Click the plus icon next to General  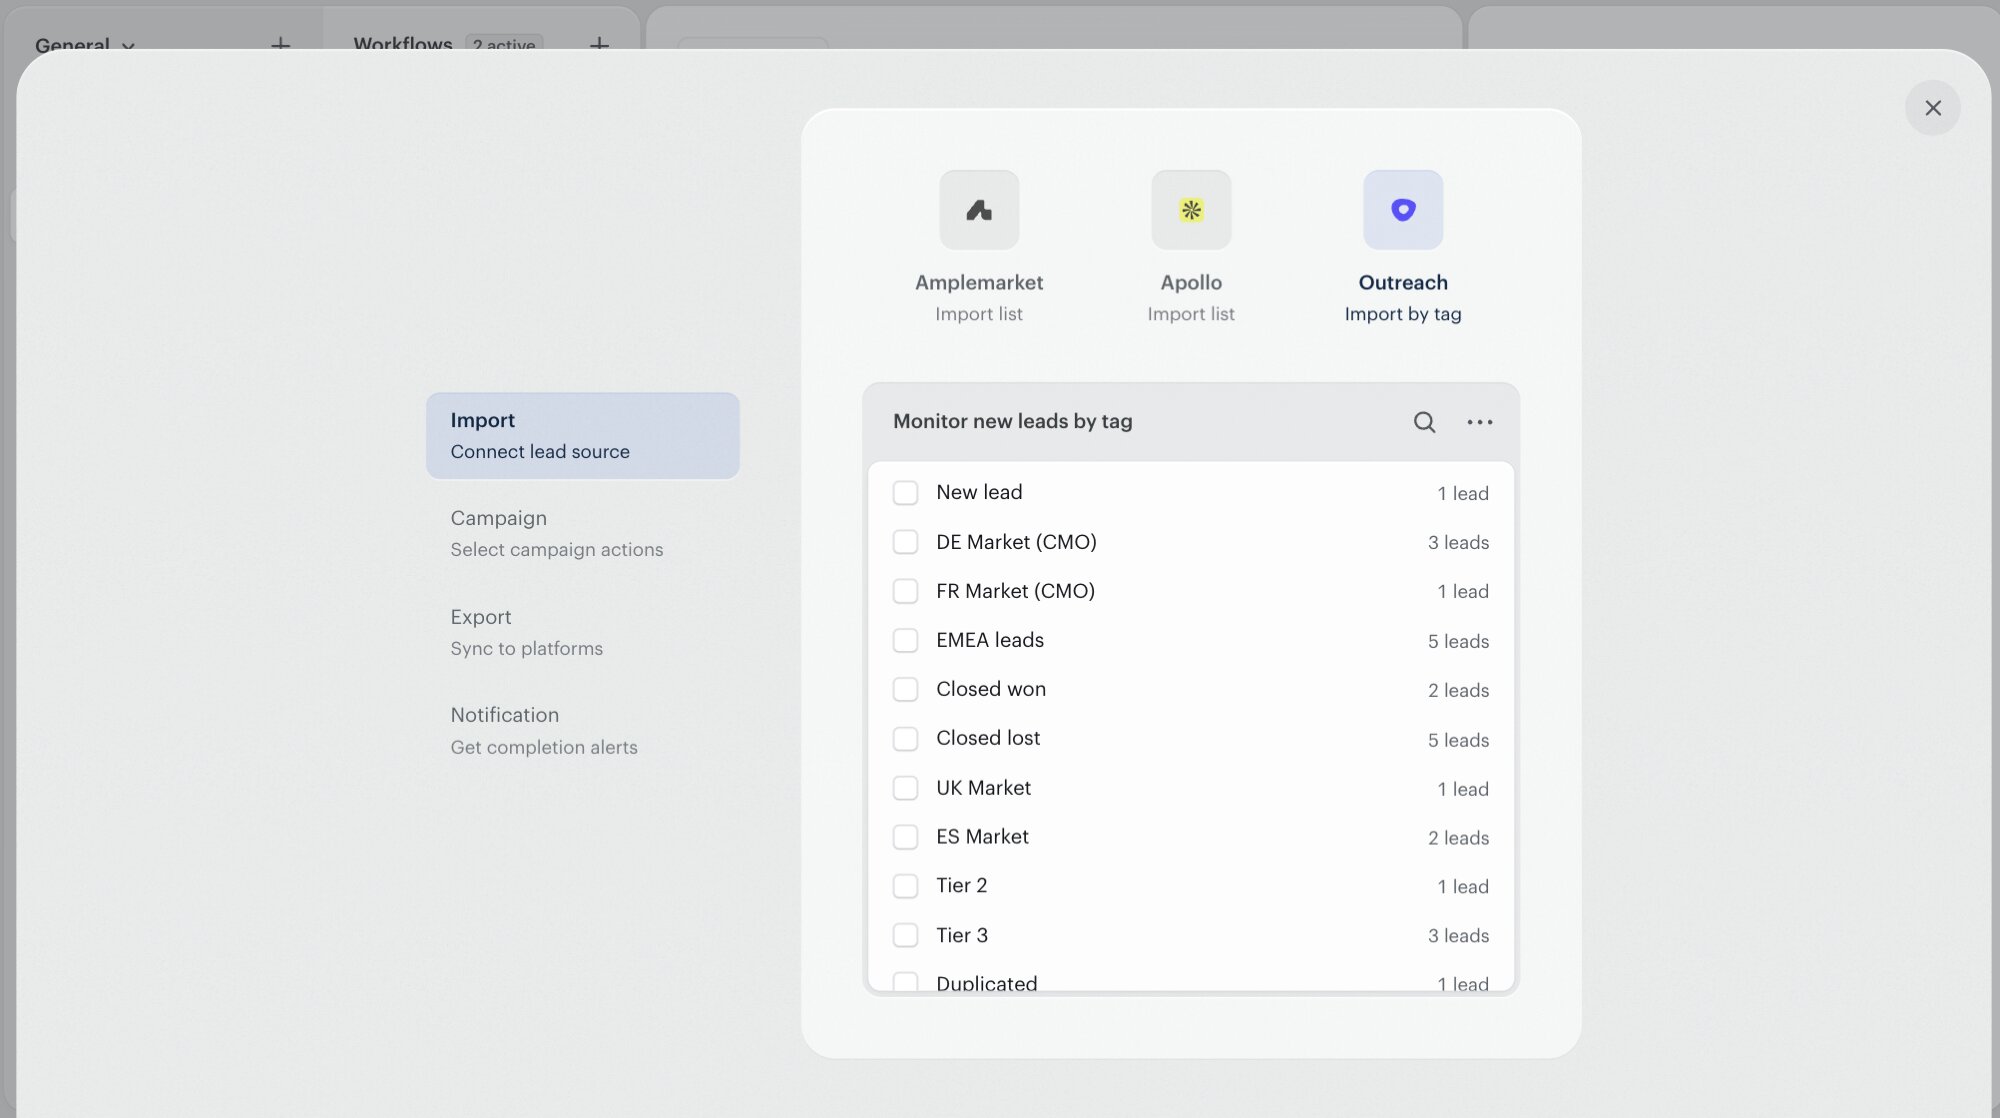tap(281, 44)
